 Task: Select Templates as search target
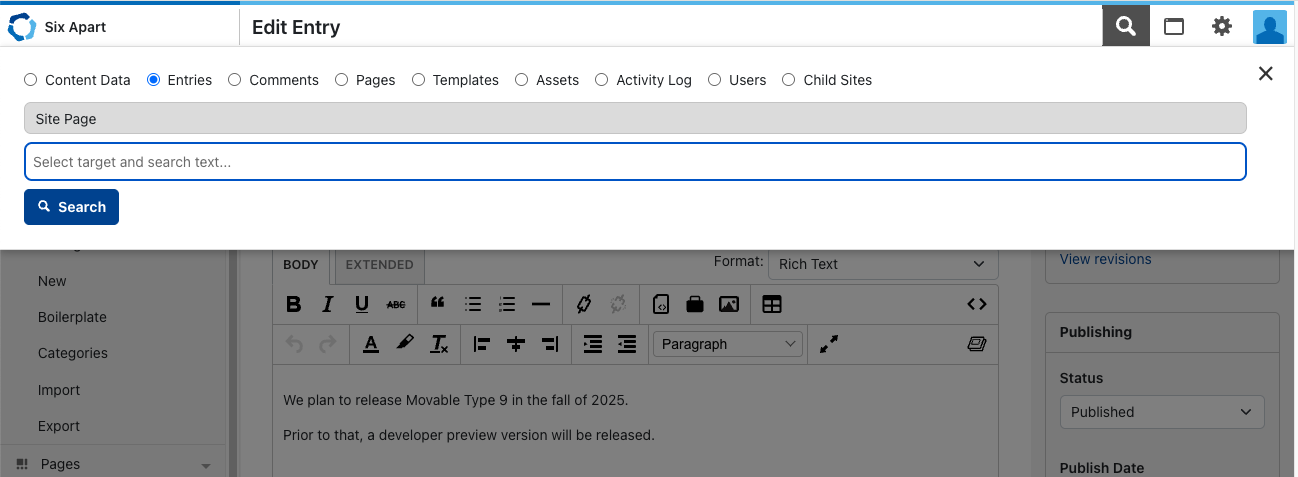tap(419, 80)
